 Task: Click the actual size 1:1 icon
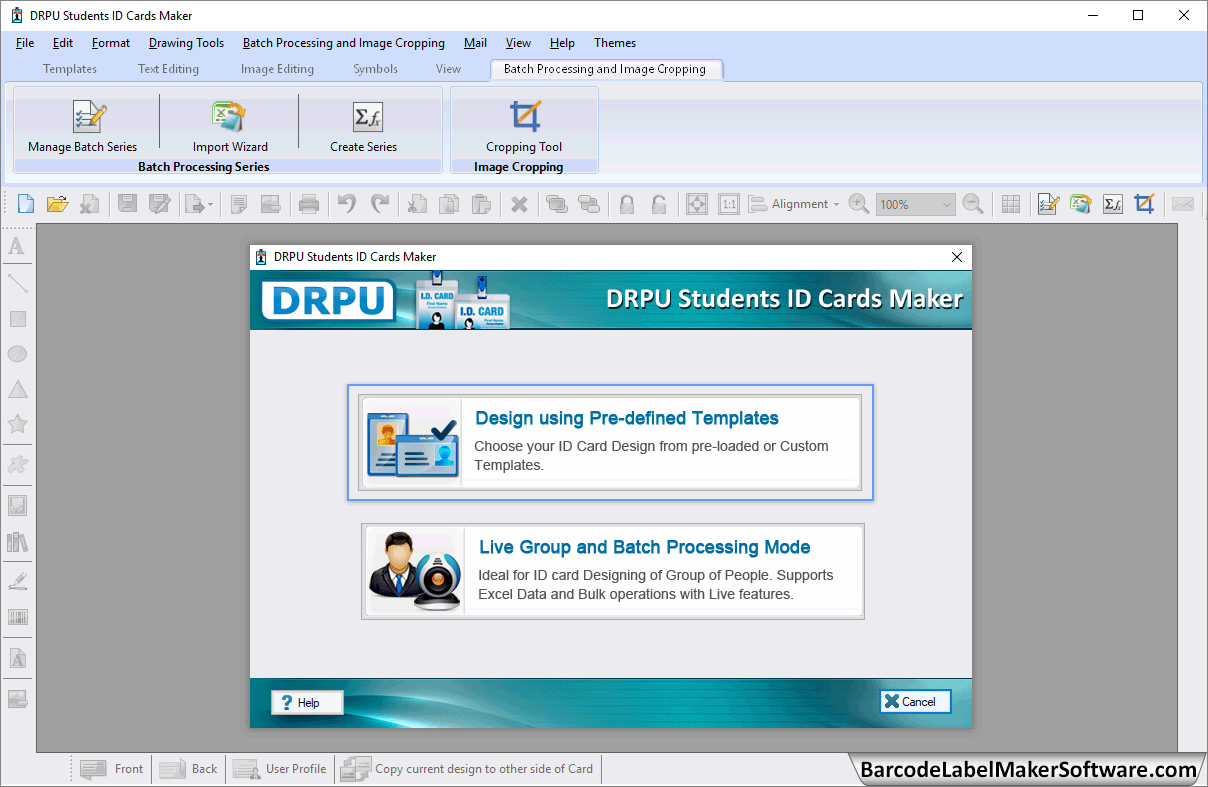[729, 204]
